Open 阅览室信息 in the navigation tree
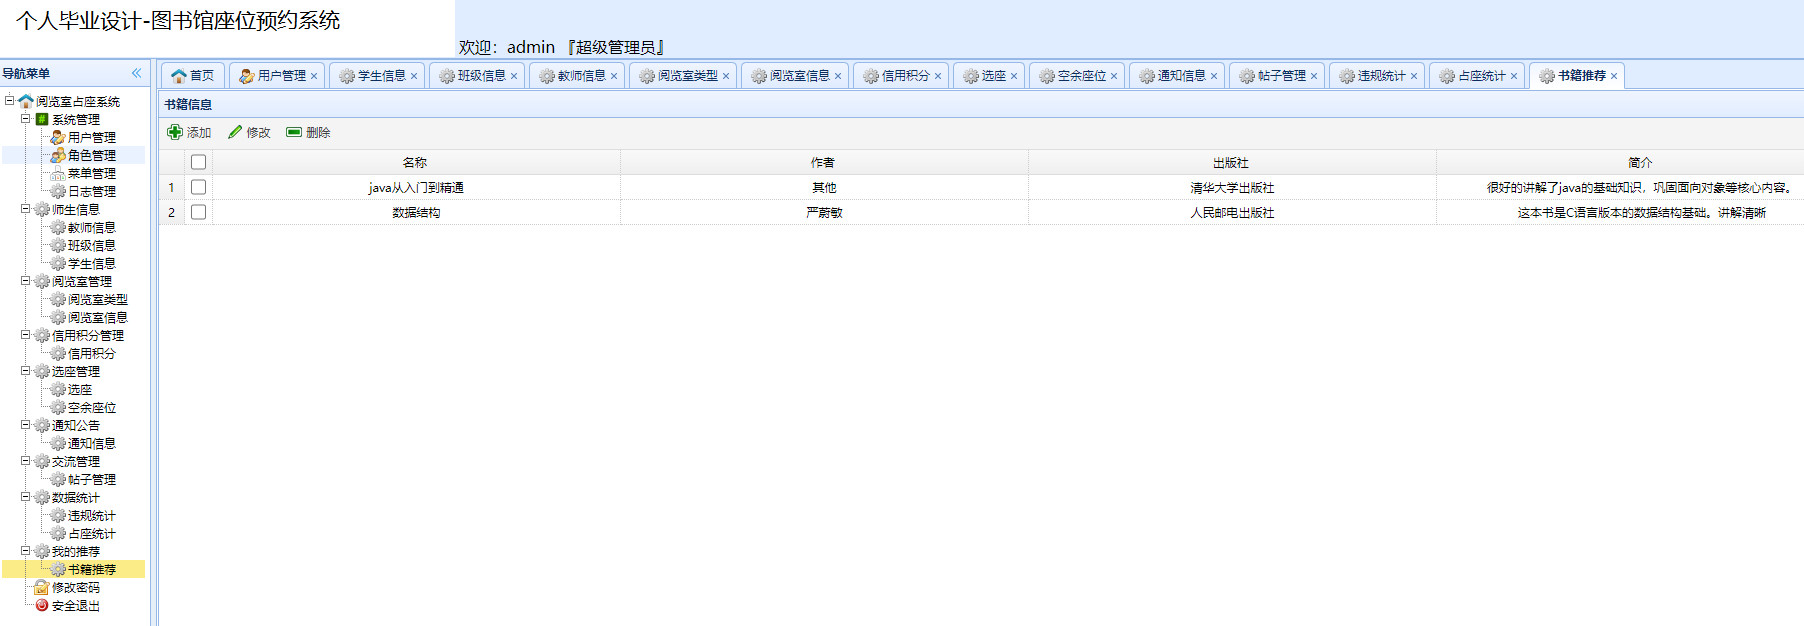Image resolution: width=1804 pixels, height=626 pixels. (x=98, y=317)
